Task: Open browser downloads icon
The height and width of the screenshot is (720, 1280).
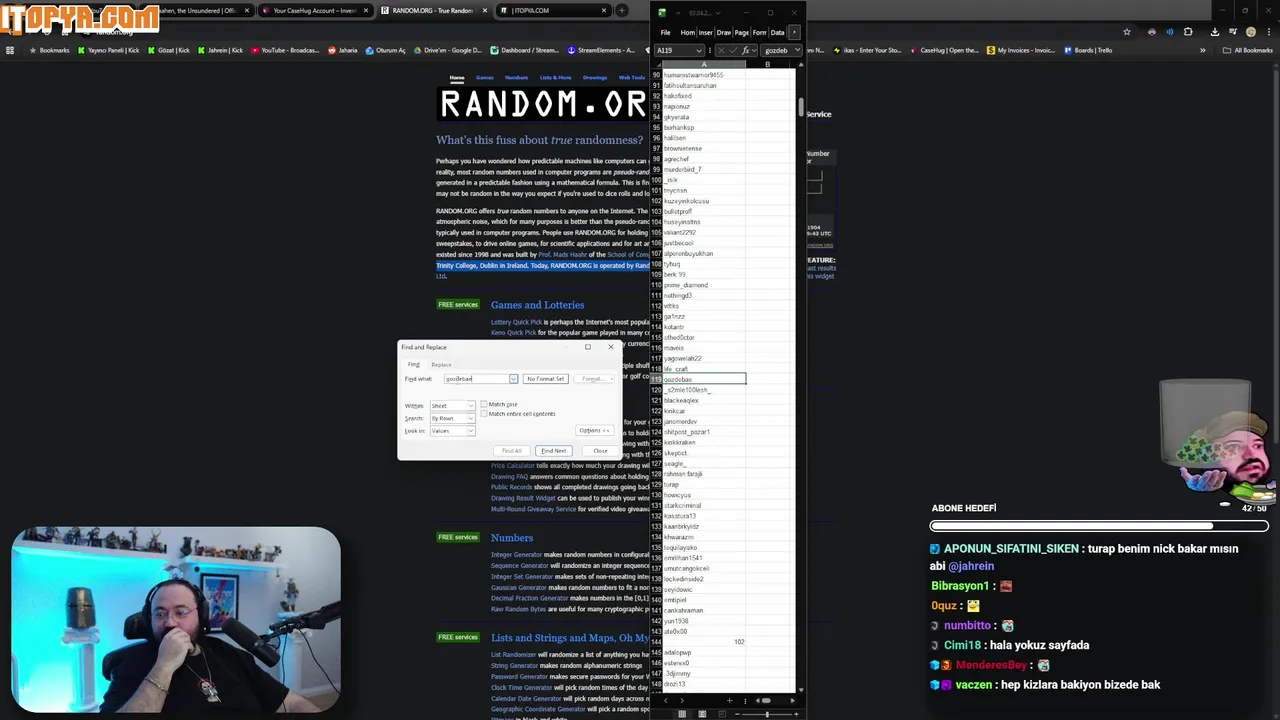Action: pos(1215,32)
